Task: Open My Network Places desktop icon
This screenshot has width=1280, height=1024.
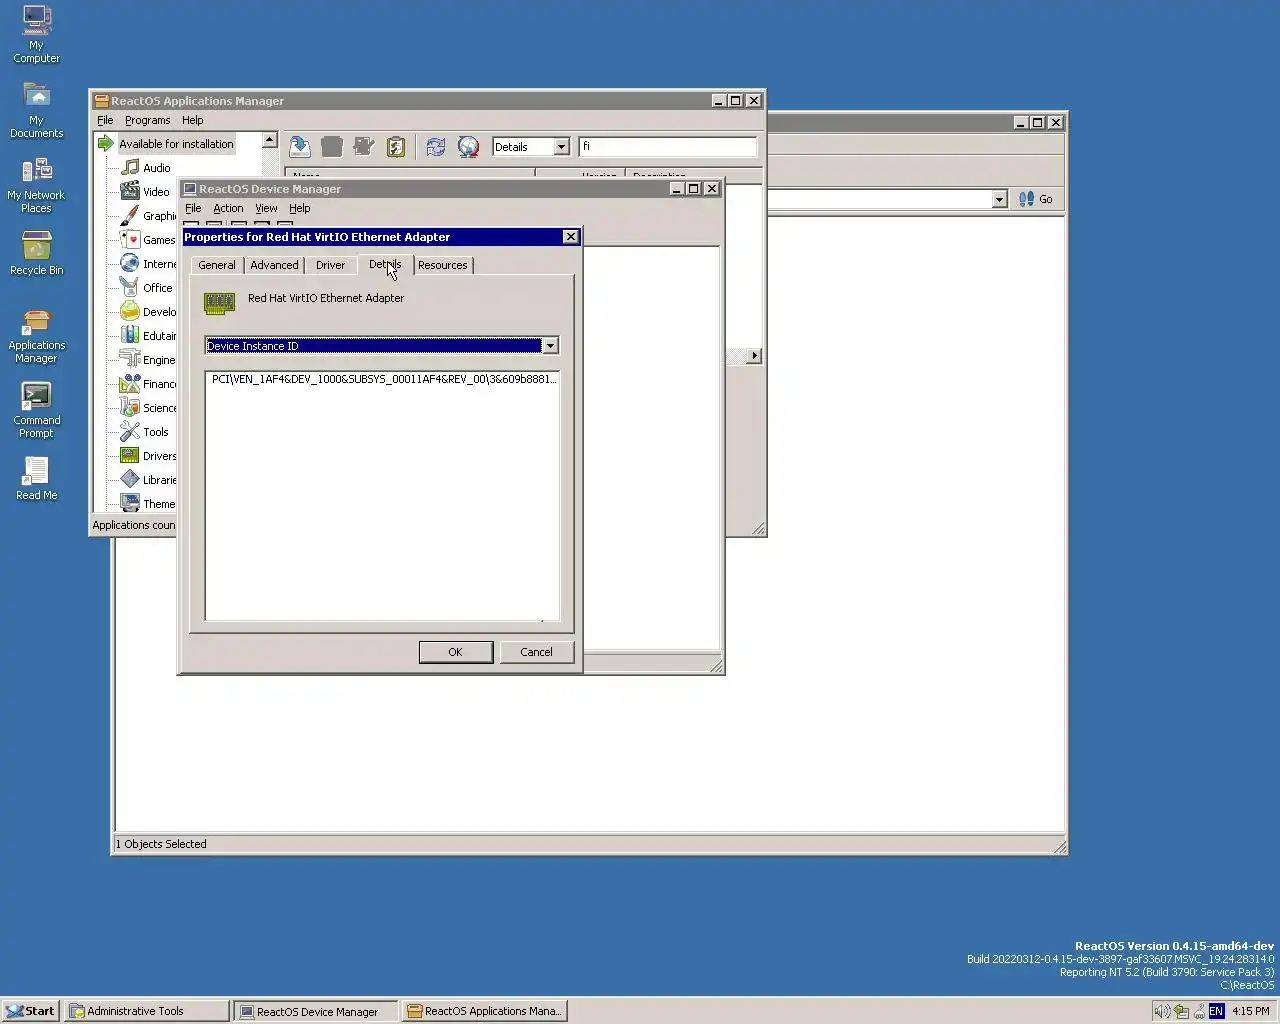Action: tap(36, 185)
